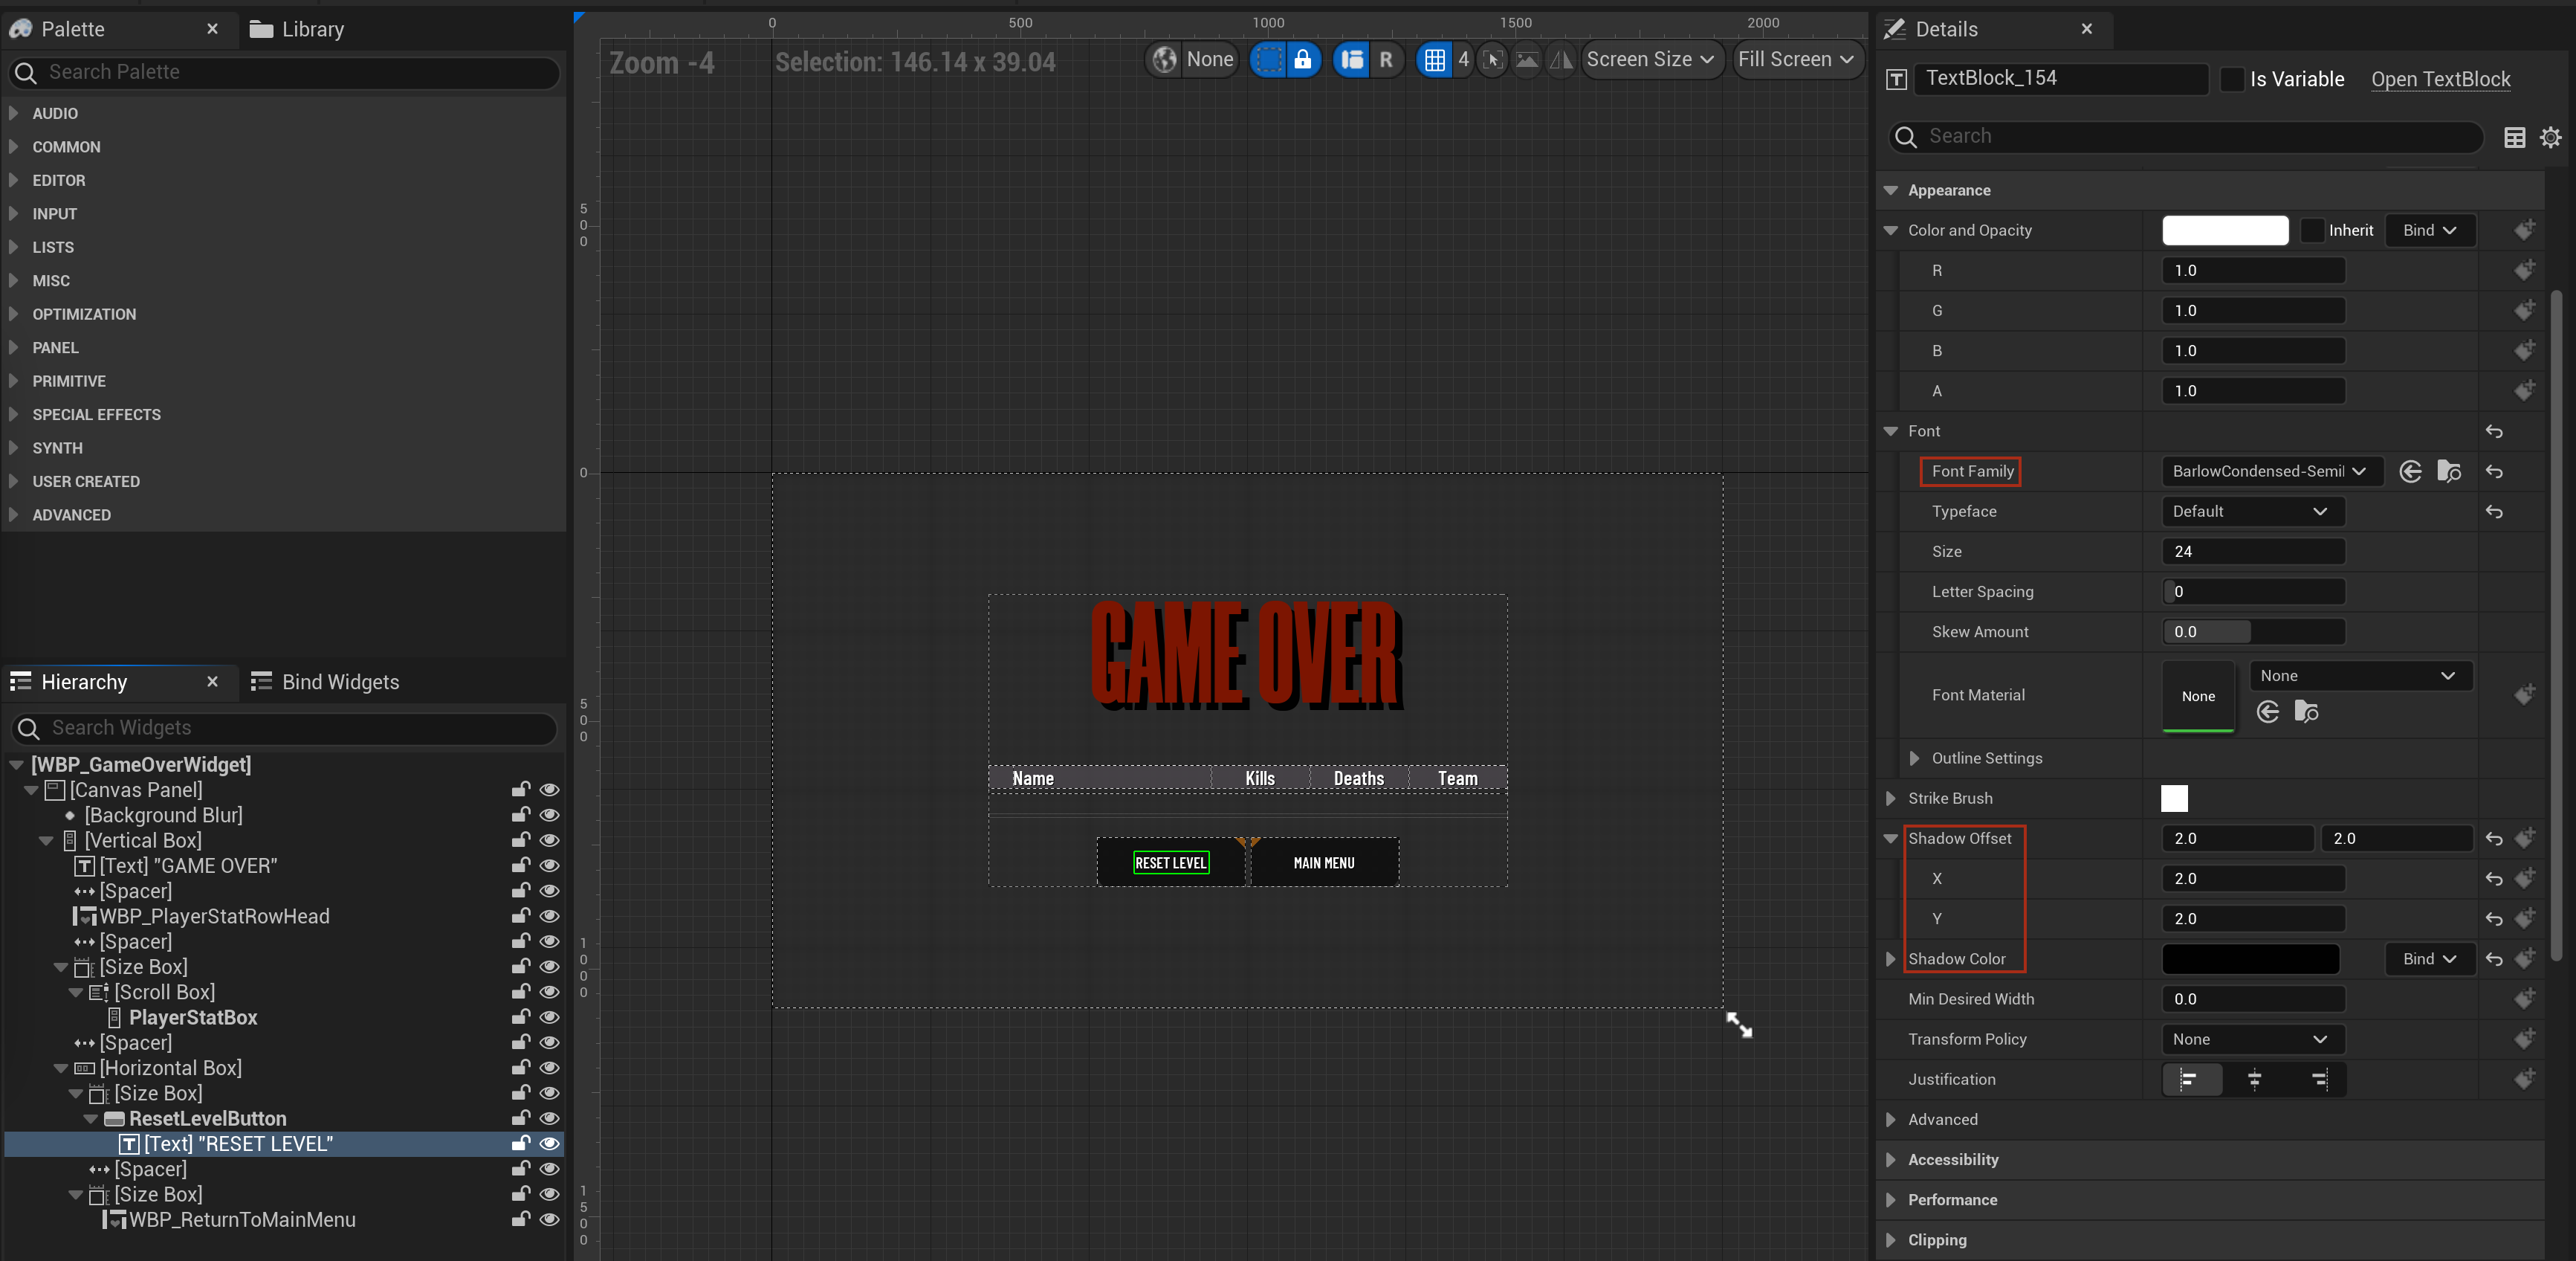Hide the Vertical Box widget

pyautogui.click(x=549, y=840)
